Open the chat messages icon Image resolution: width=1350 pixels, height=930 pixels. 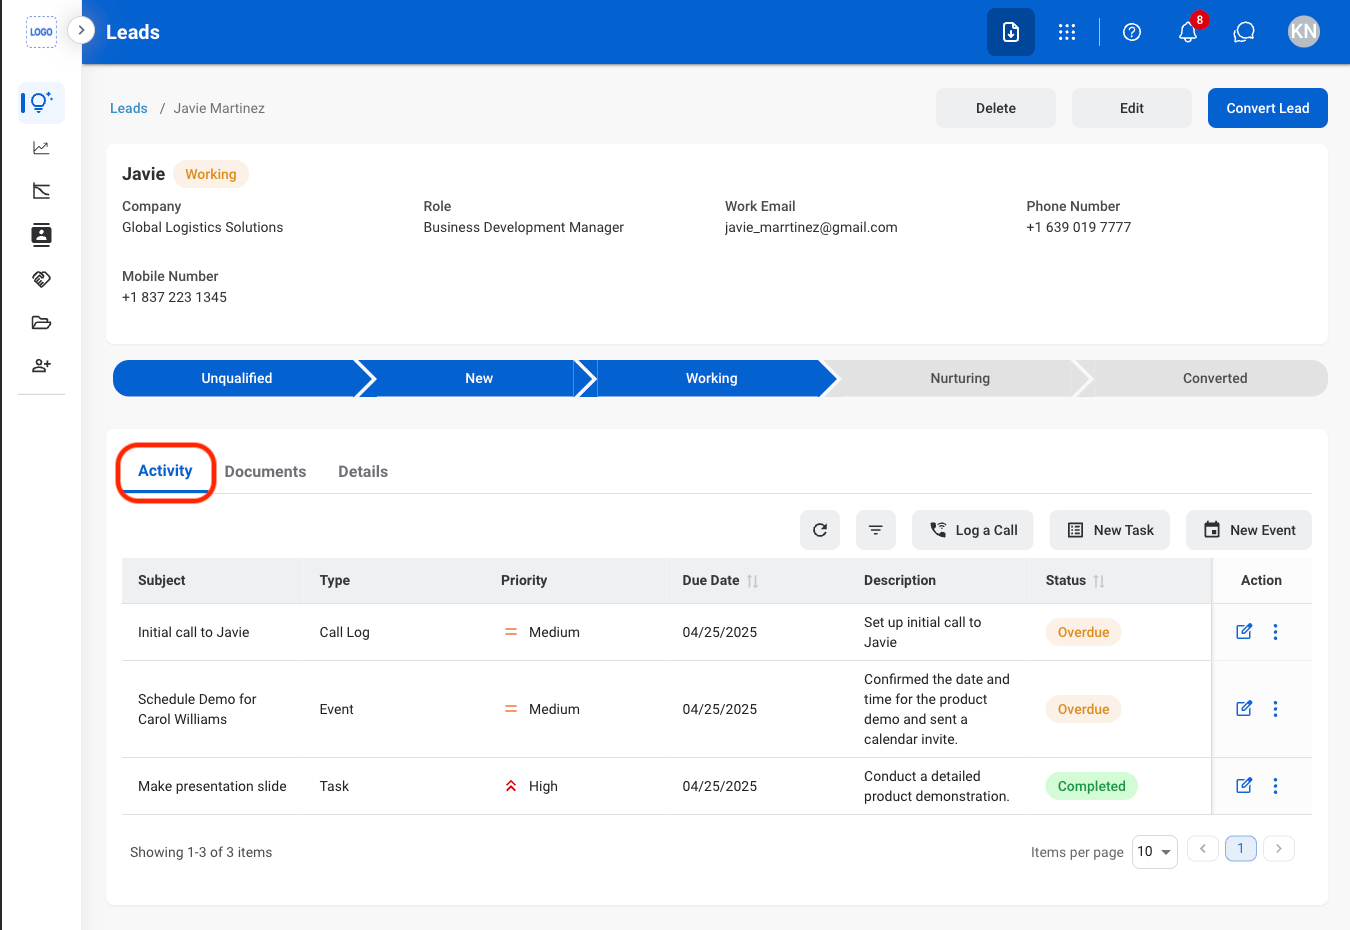click(1244, 32)
